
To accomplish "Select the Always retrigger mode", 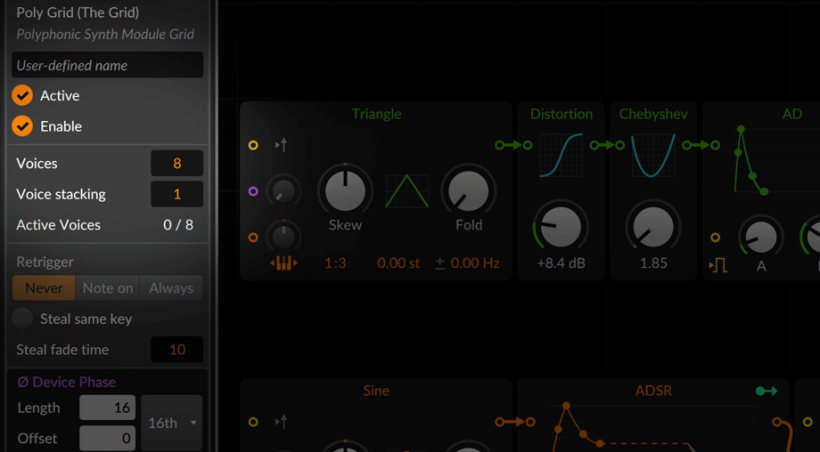I will [171, 288].
